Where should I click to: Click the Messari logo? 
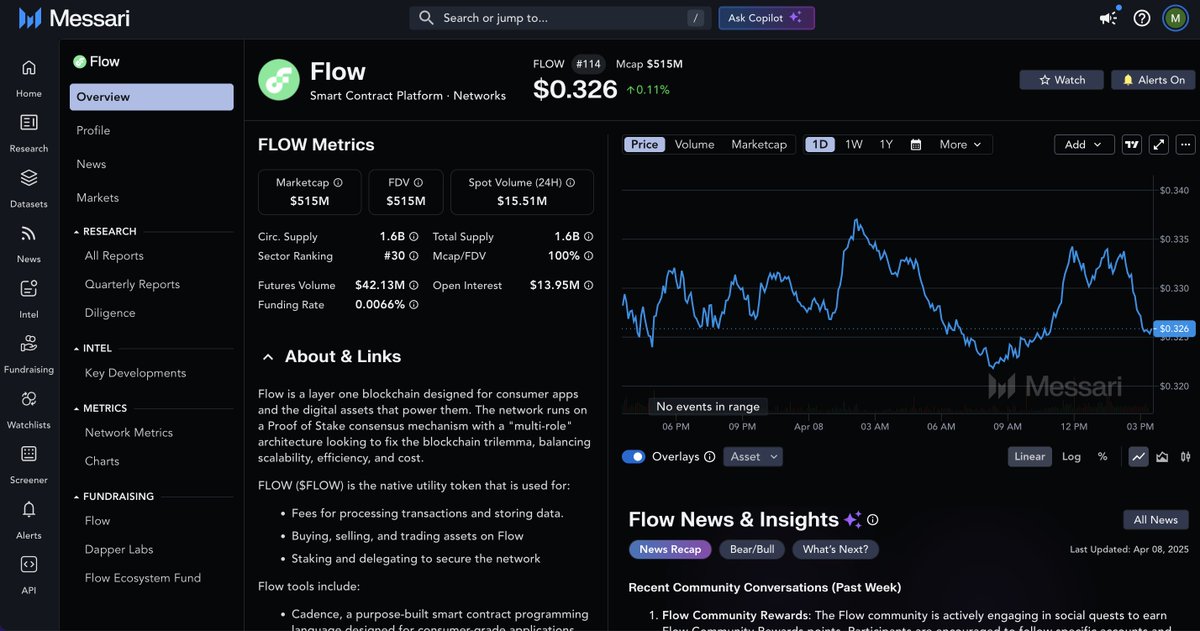74,18
